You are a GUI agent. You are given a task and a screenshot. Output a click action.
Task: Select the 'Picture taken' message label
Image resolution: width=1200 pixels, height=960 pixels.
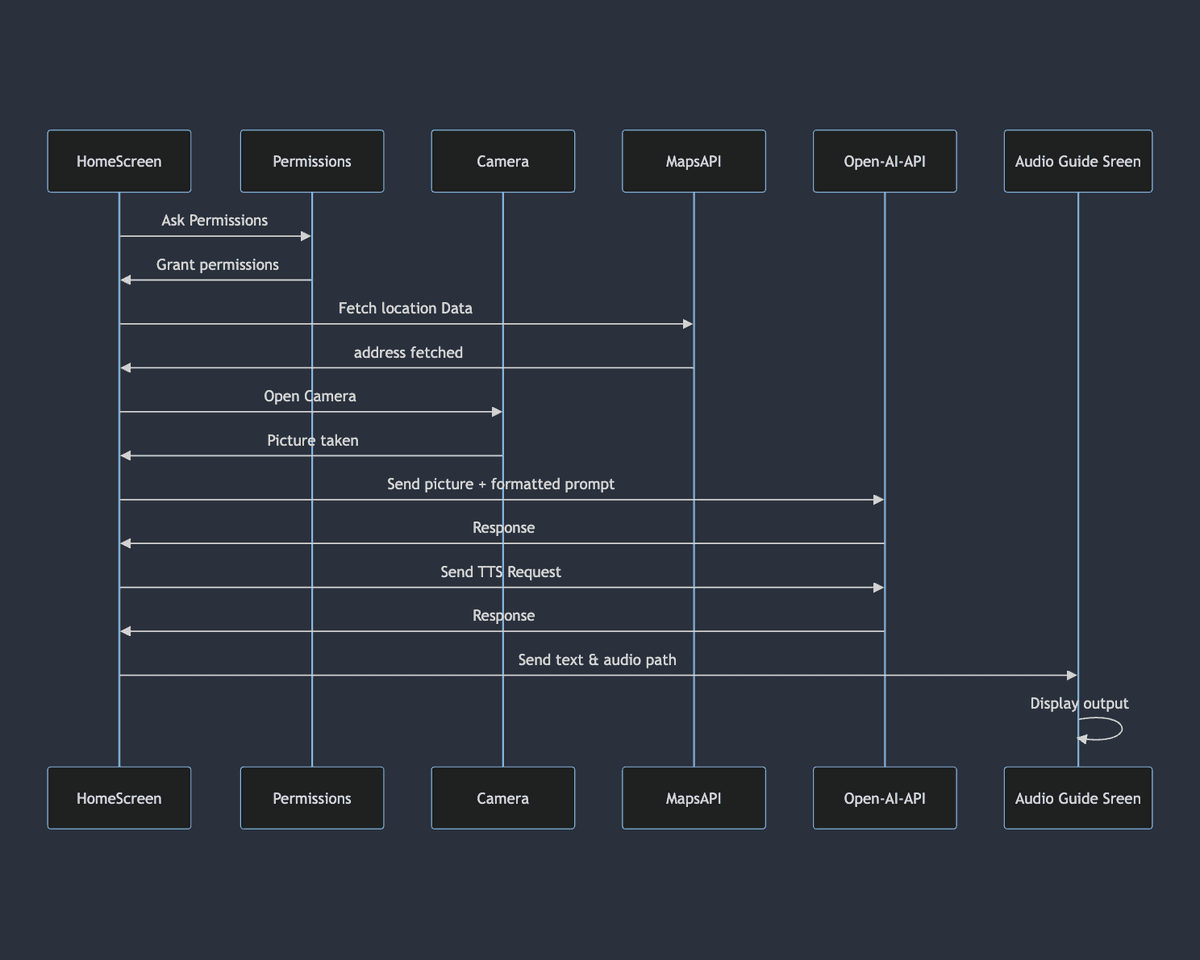click(x=312, y=440)
